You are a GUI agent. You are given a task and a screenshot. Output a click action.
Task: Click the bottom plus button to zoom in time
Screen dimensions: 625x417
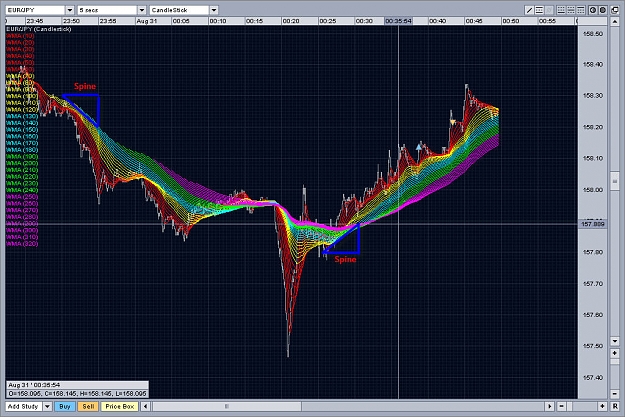[x=602, y=406]
